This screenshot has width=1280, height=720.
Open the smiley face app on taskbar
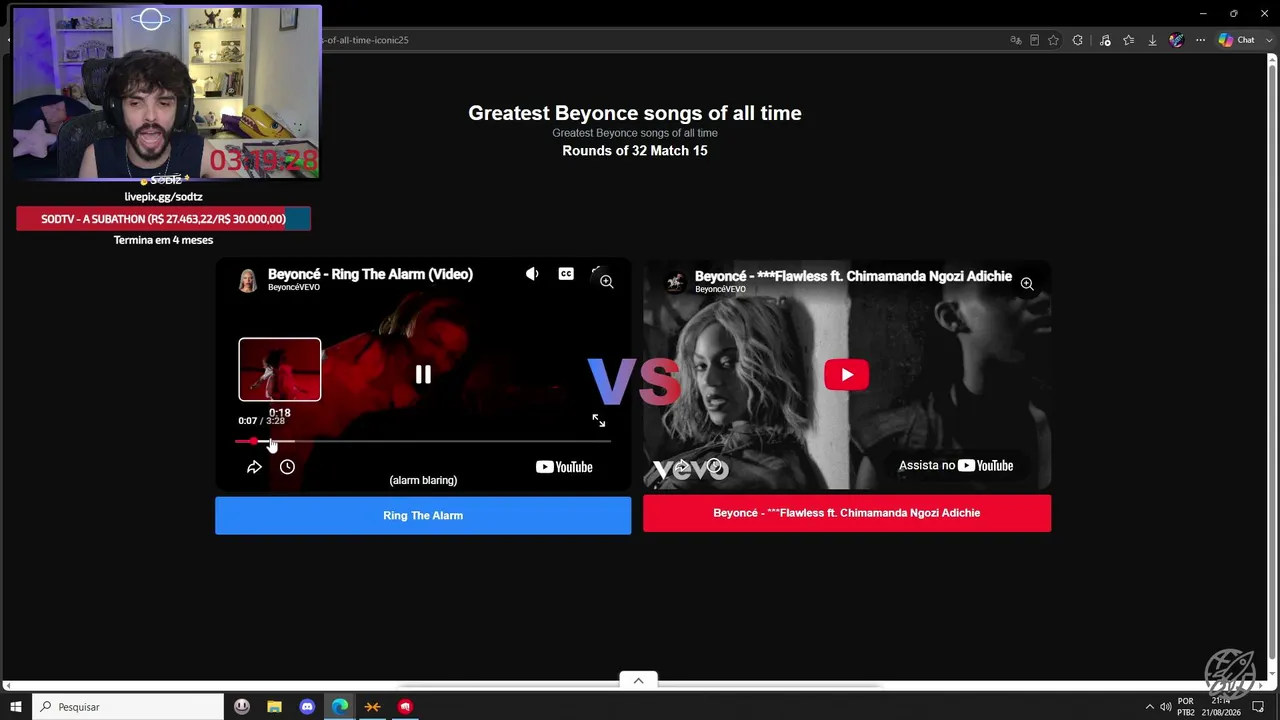[242, 707]
